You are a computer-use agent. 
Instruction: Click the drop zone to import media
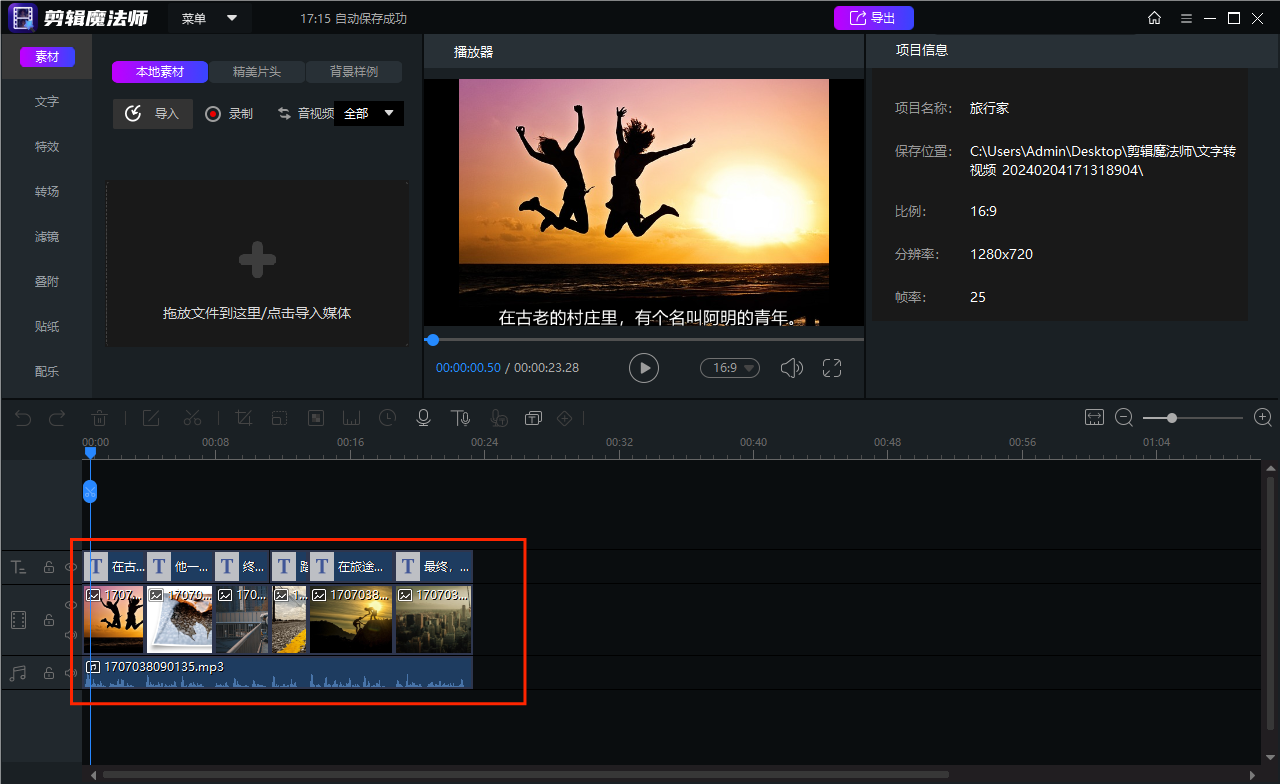coord(257,263)
